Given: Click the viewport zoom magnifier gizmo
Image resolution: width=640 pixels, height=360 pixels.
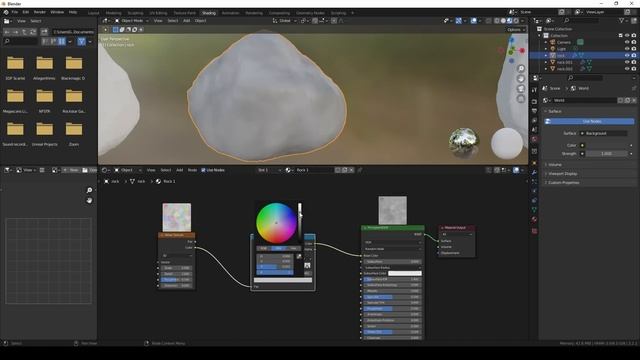Looking at the screenshot, I should pos(521,68).
